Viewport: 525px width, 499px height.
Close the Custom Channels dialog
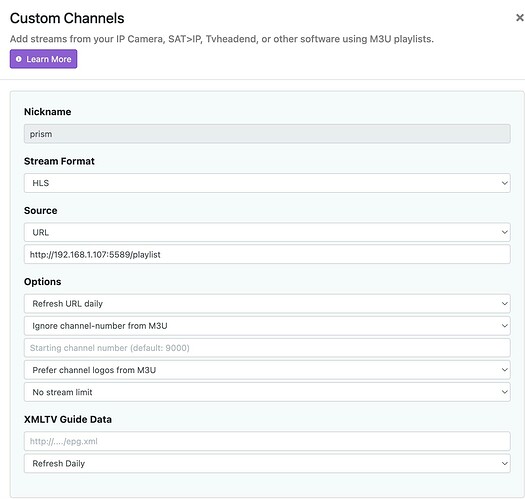point(520,18)
